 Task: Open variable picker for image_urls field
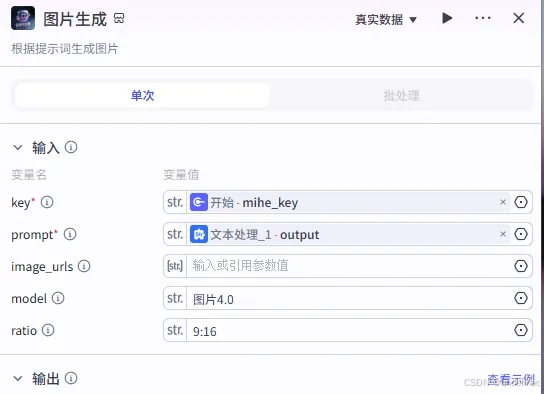(521, 266)
